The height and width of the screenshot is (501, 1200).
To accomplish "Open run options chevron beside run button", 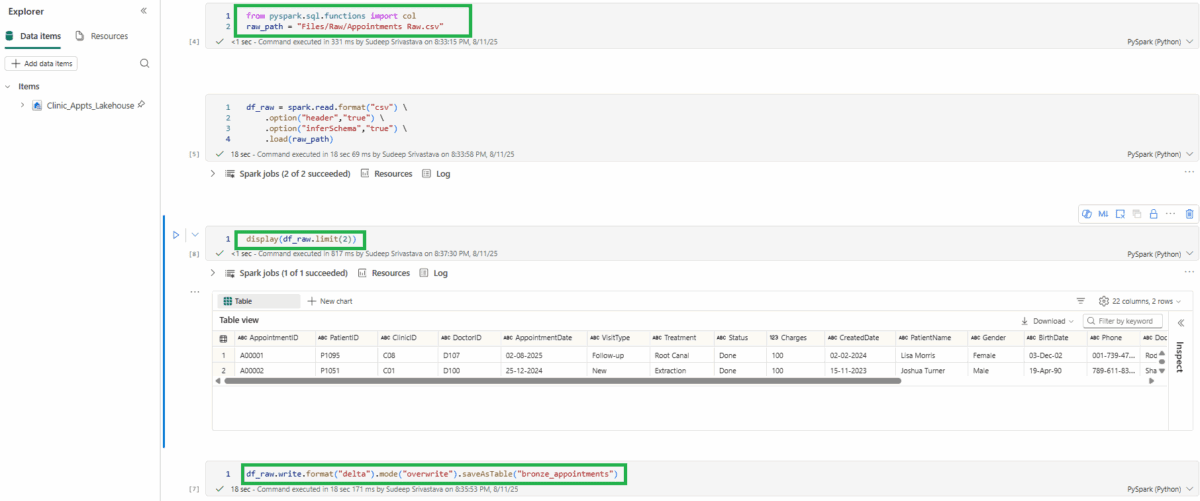I will click(x=195, y=235).
